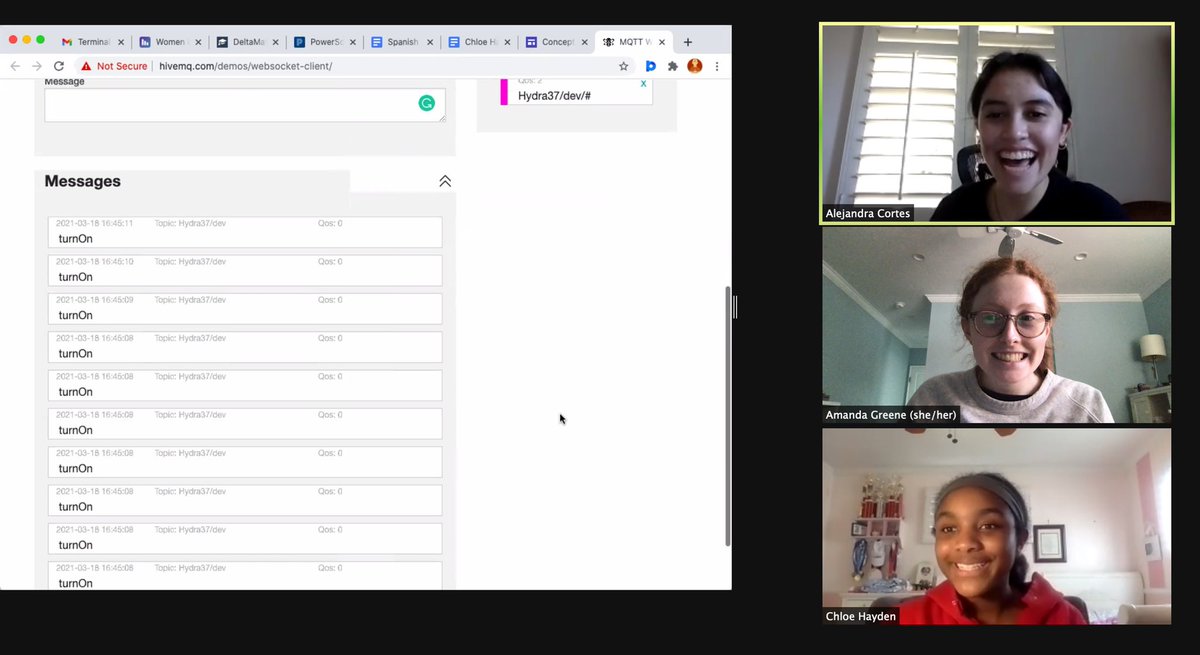Image resolution: width=1200 pixels, height=655 pixels.
Task: Open the blue P extension icon
Action: [651, 66]
